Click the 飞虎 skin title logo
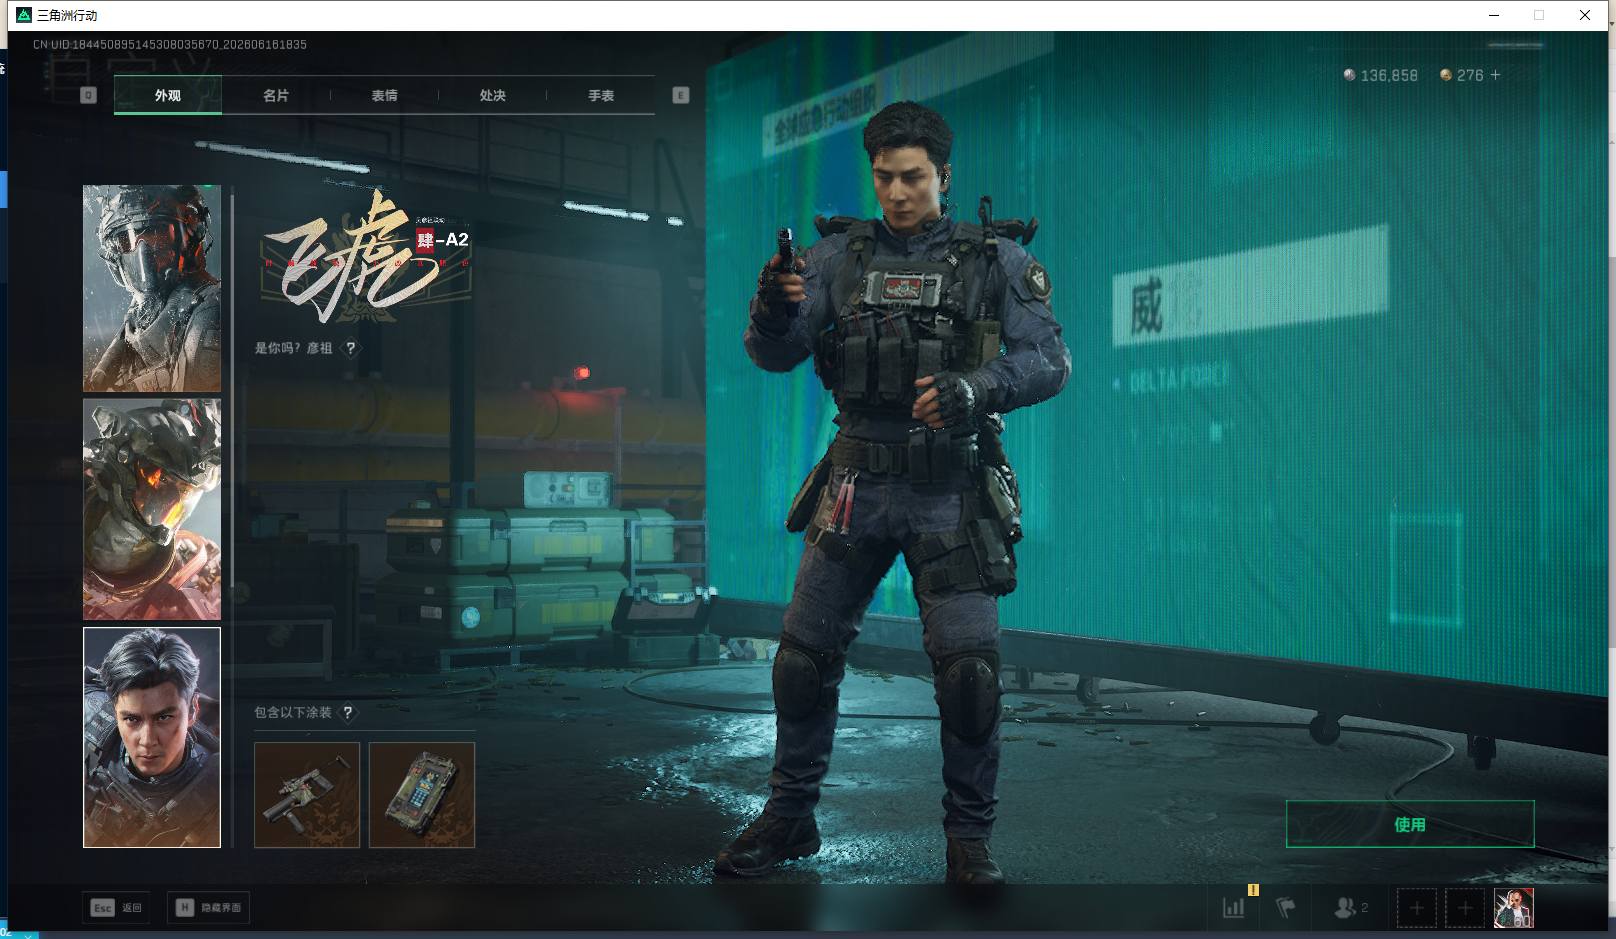 [366, 256]
